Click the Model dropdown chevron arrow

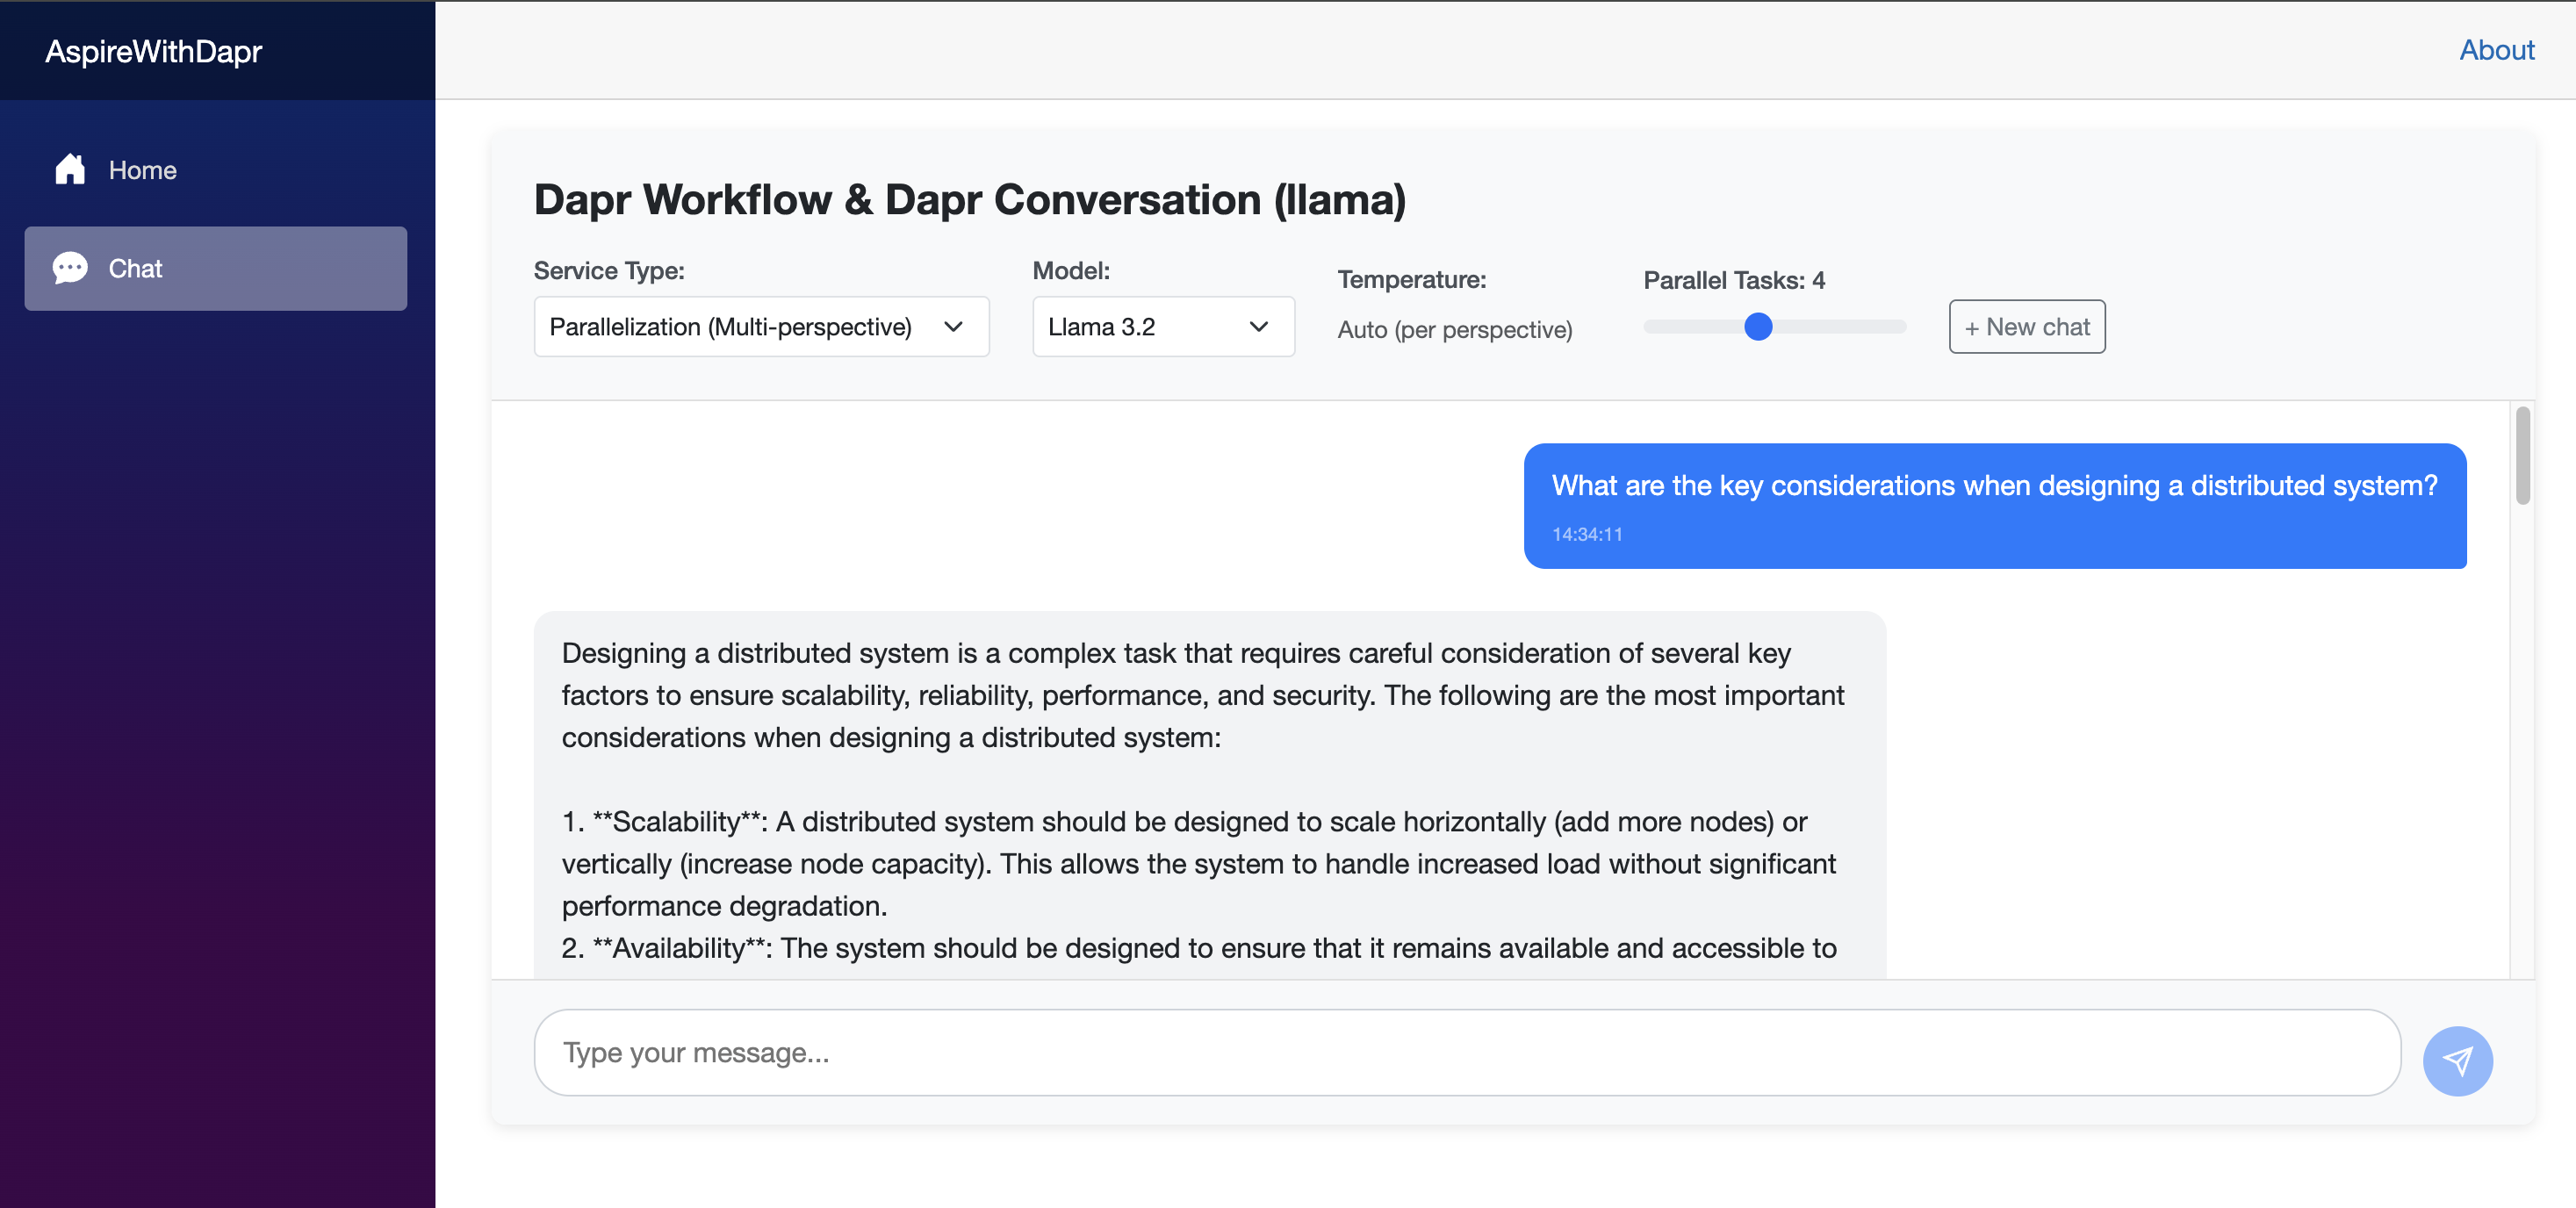tap(1258, 327)
